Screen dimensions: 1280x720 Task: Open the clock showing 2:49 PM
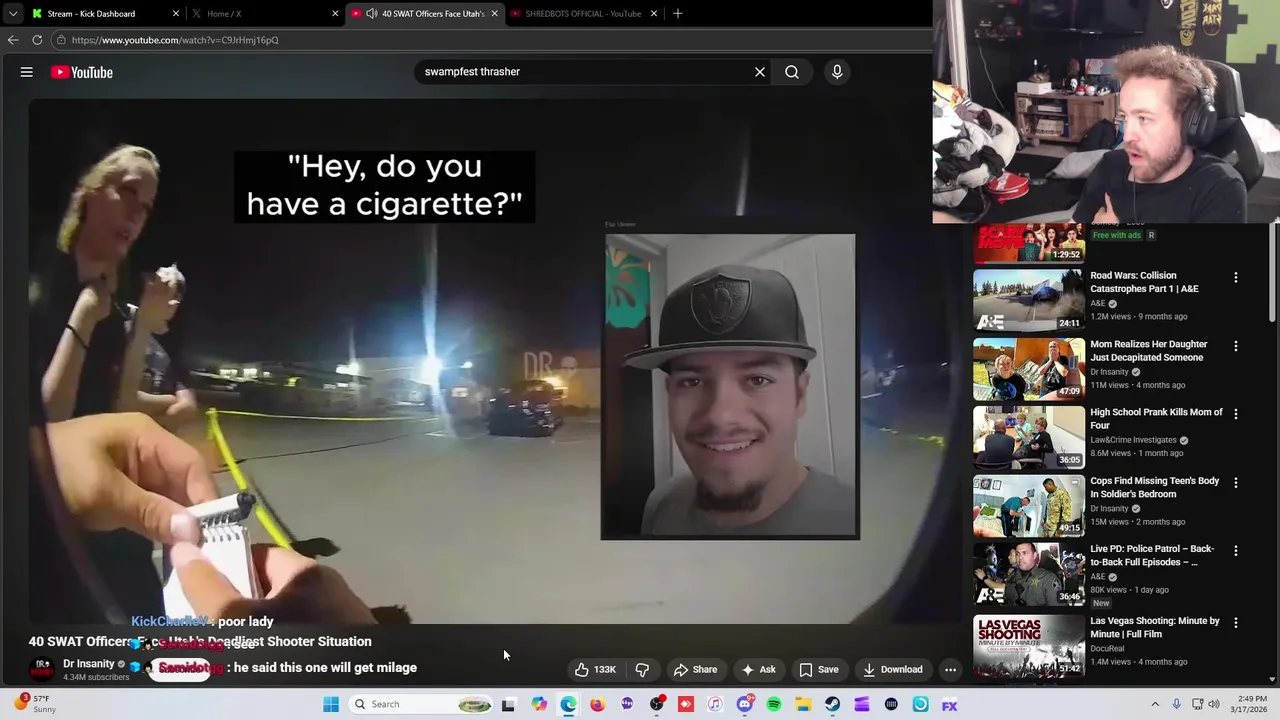[1251, 704]
